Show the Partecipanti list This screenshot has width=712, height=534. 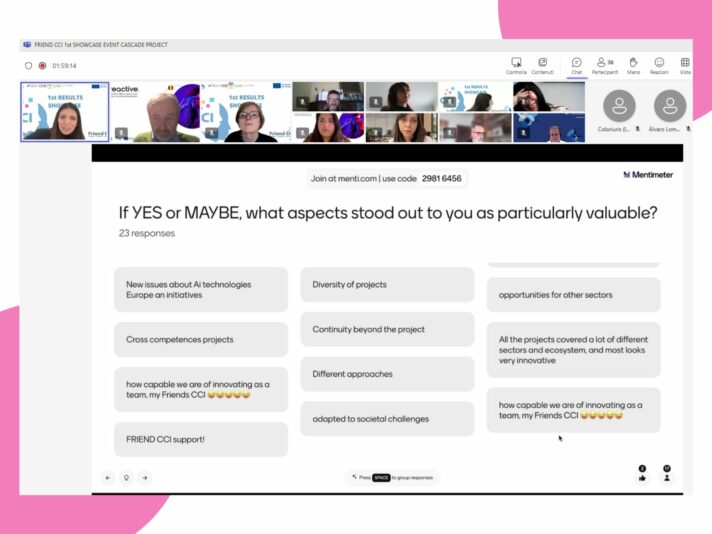pyautogui.click(x=604, y=65)
